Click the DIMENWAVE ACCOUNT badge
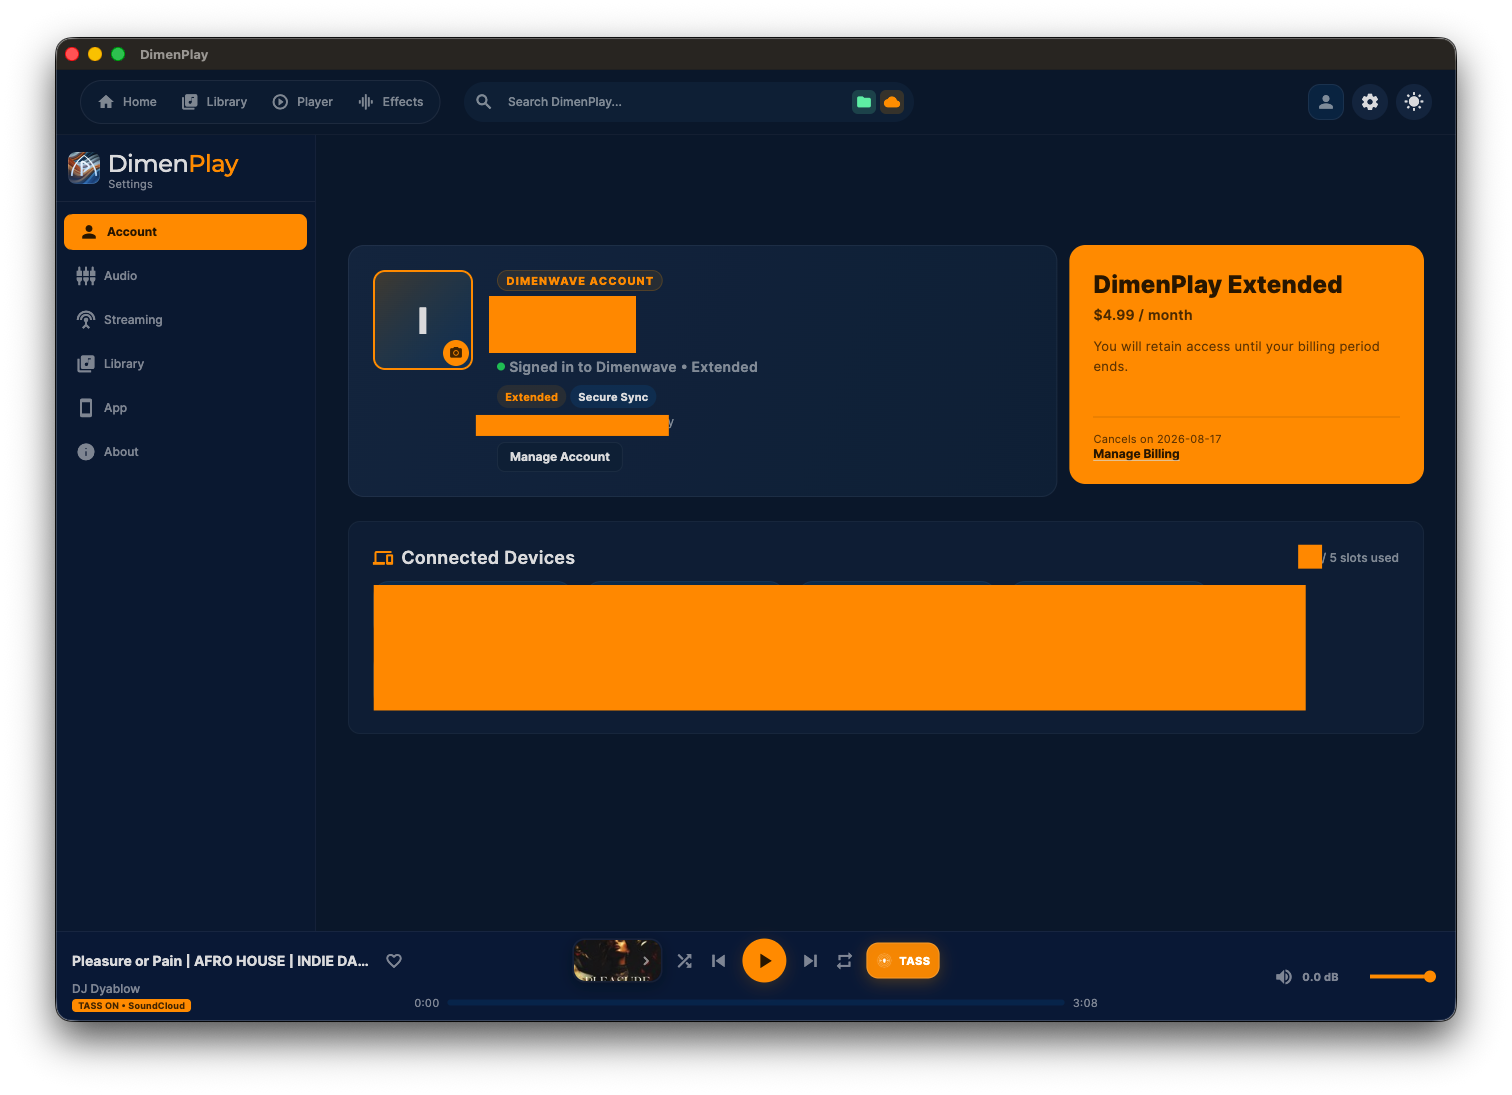The width and height of the screenshot is (1512, 1095). coord(580,281)
